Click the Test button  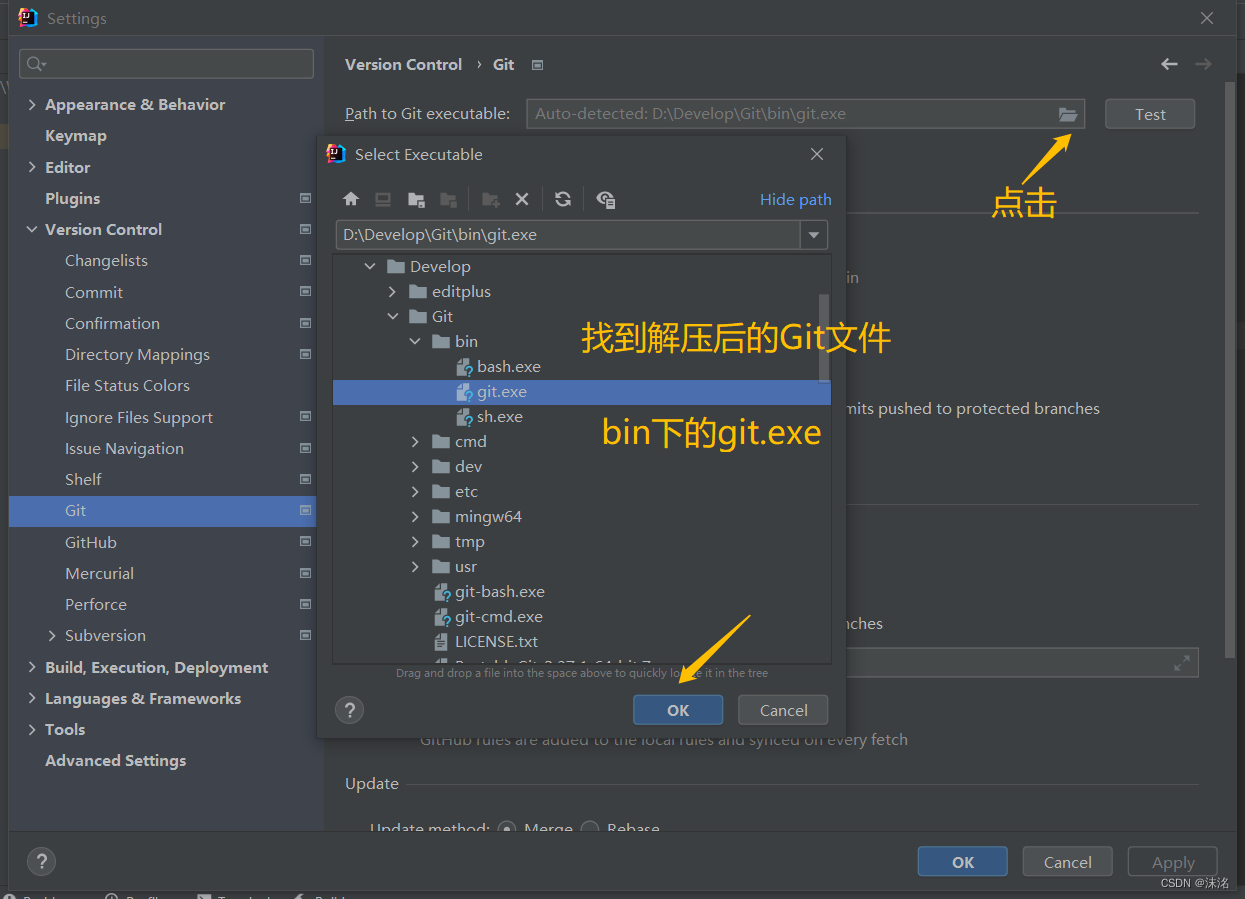(x=1150, y=114)
